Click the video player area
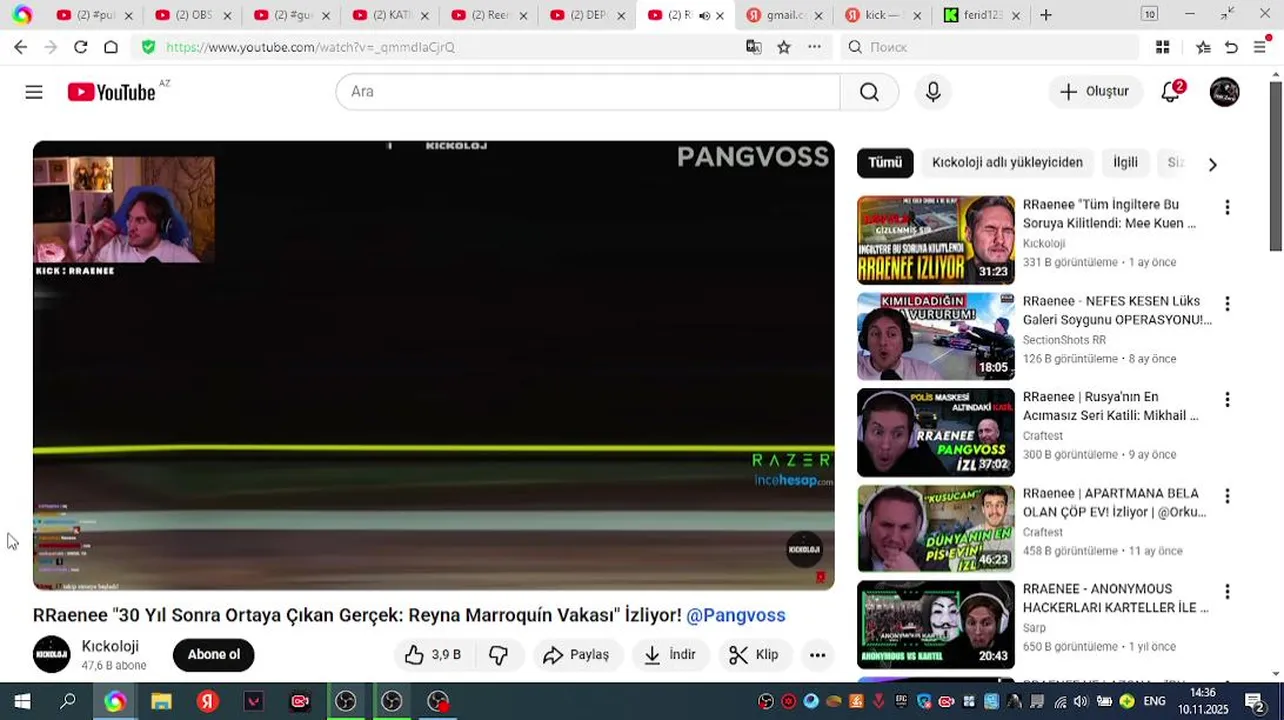 point(433,366)
